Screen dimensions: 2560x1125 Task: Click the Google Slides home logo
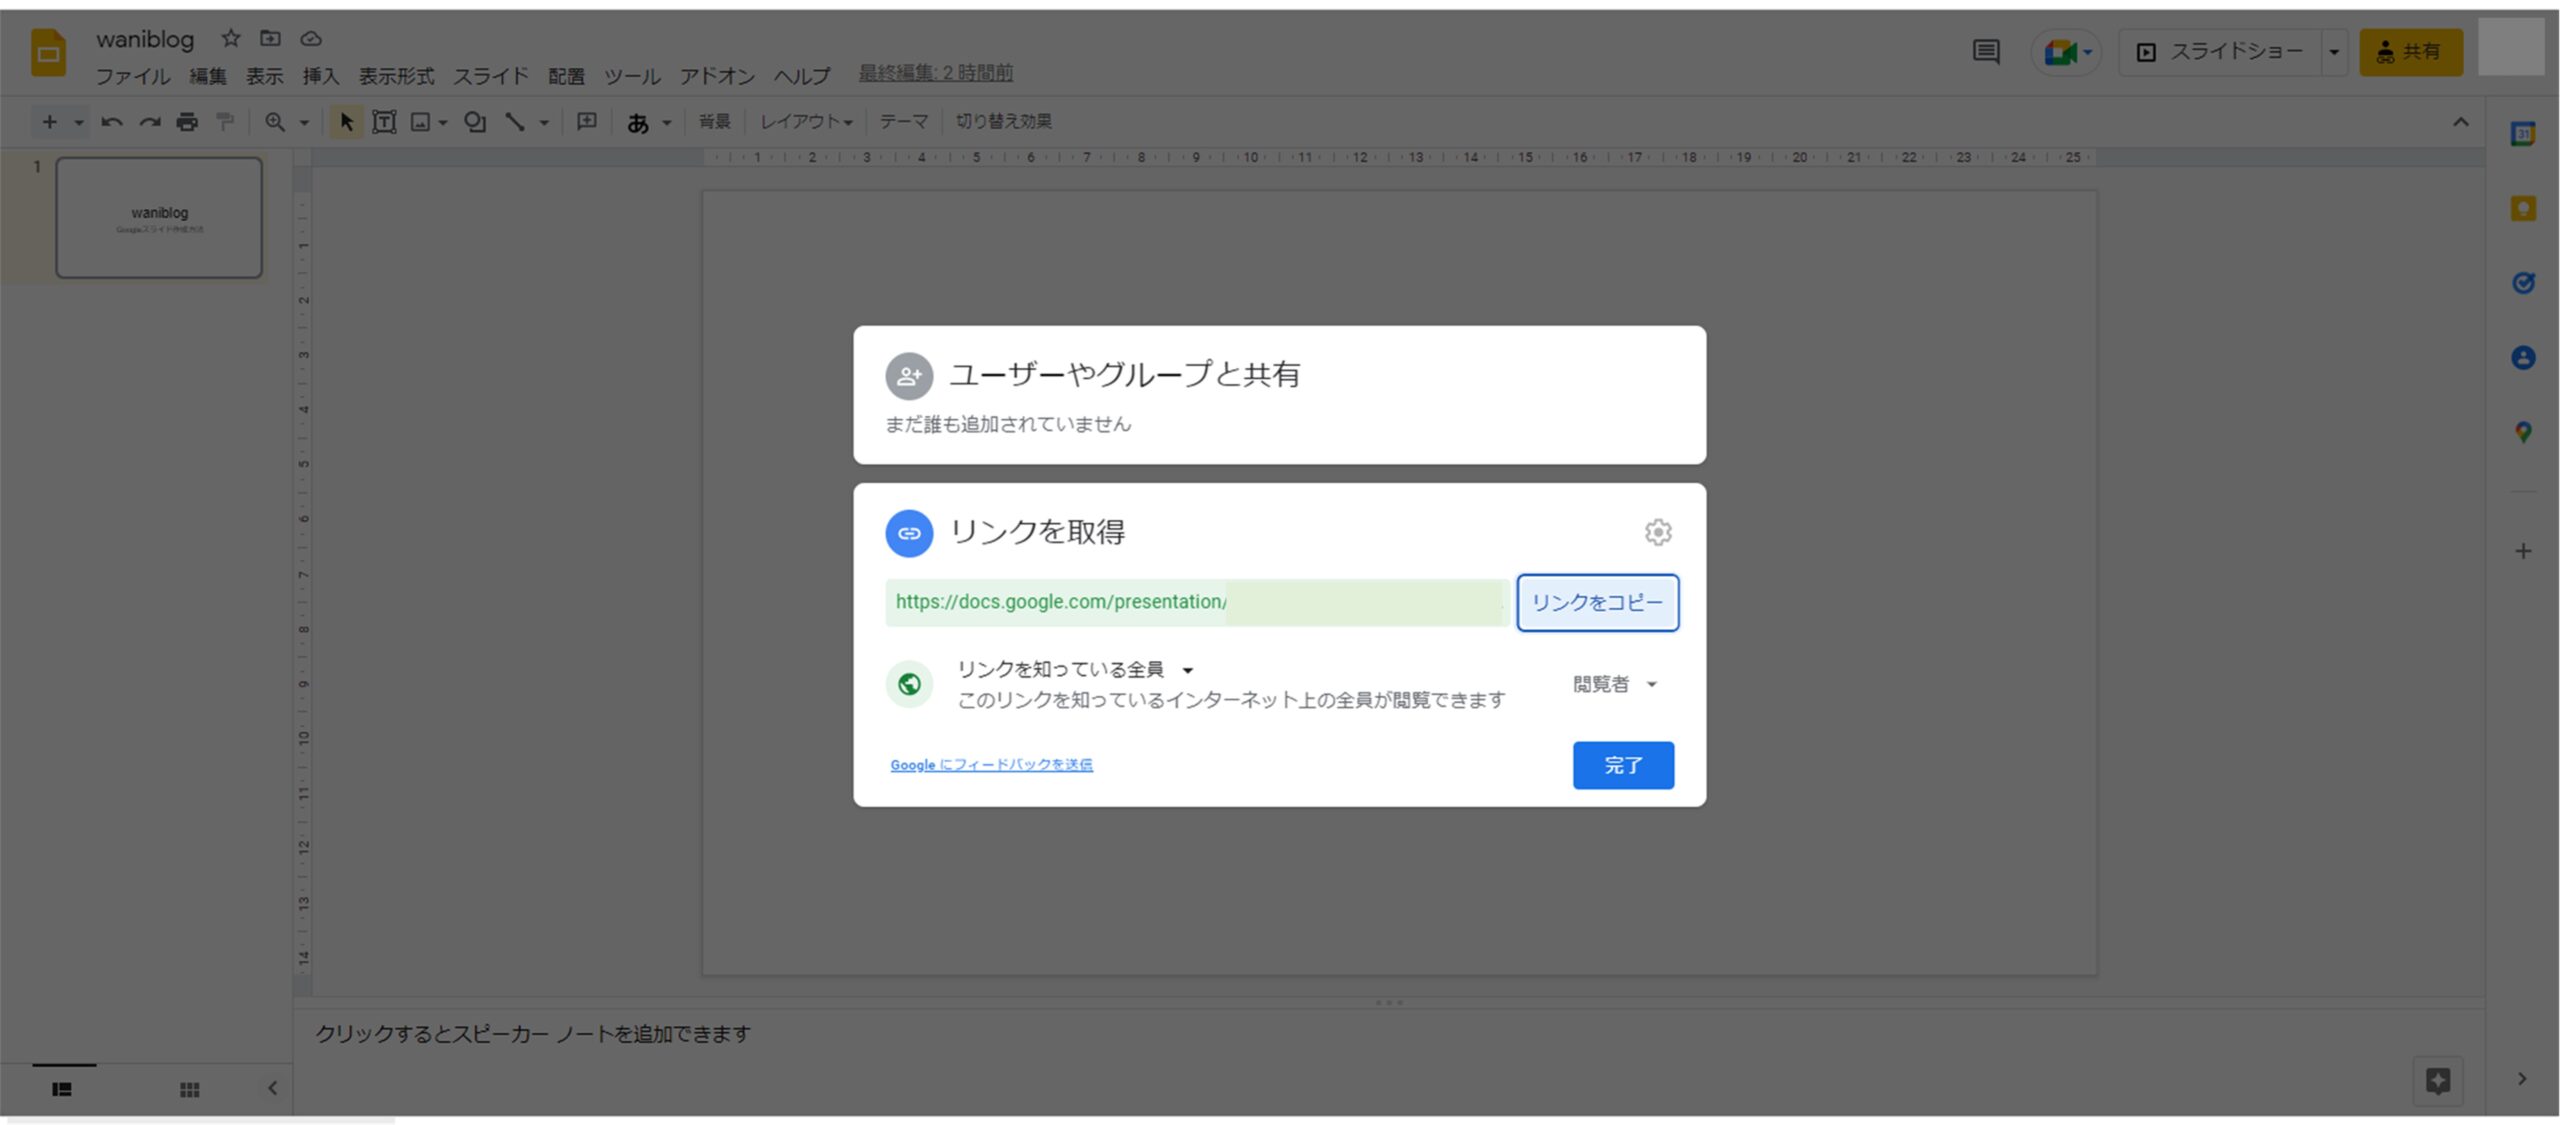pyautogui.click(x=48, y=52)
